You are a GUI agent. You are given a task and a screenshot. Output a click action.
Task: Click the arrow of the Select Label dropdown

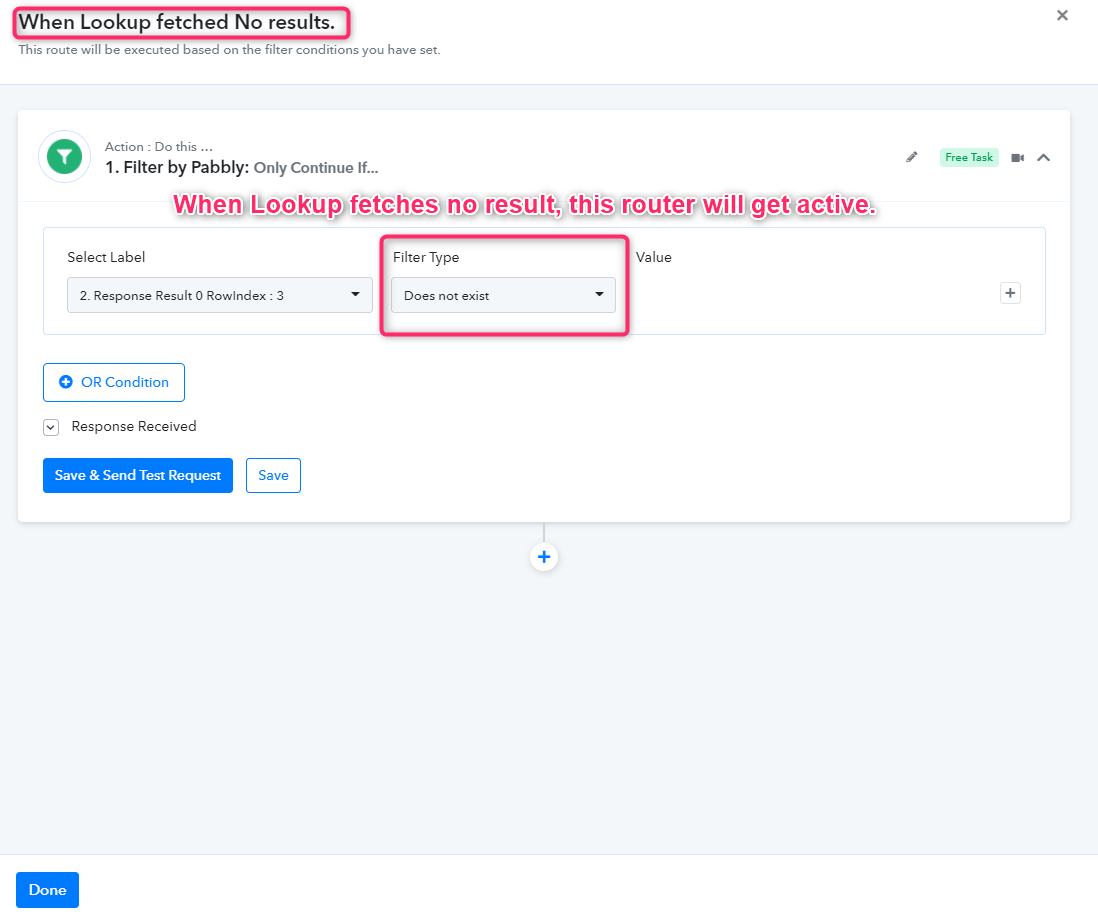pyautogui.click(x=355, y=295)
